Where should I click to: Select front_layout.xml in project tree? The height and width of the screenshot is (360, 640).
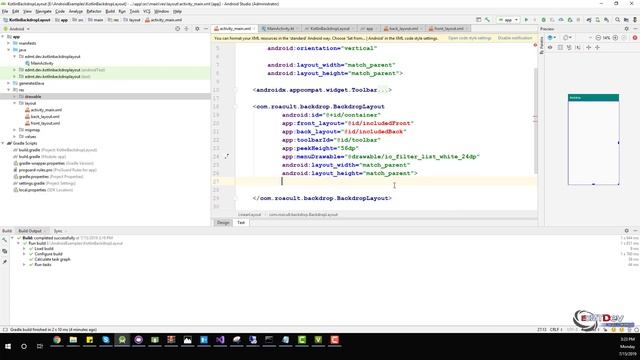pyautogui.click(x=42, y=123)
